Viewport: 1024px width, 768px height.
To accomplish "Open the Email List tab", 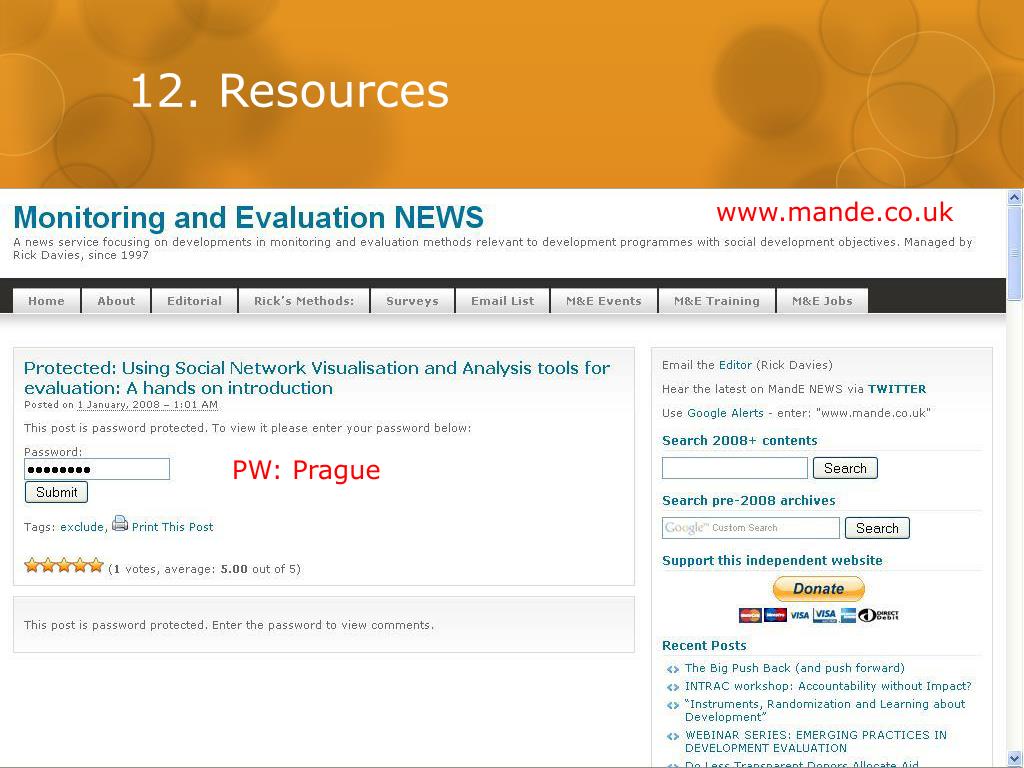I will (503, 301).
